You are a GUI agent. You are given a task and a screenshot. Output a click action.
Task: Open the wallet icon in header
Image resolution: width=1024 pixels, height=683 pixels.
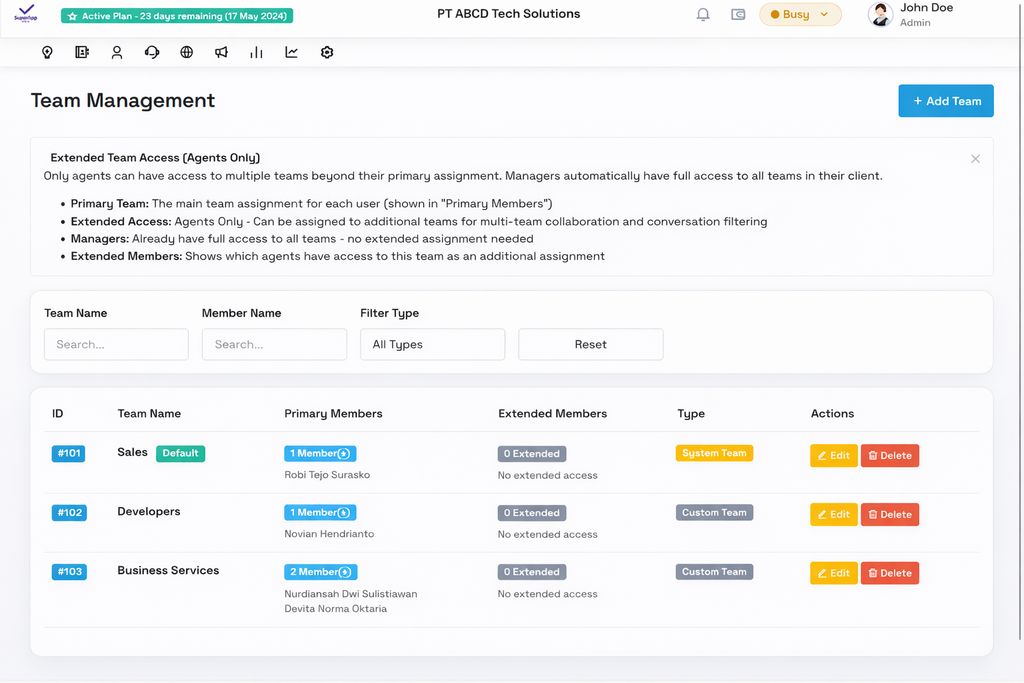tap(738, 15)
